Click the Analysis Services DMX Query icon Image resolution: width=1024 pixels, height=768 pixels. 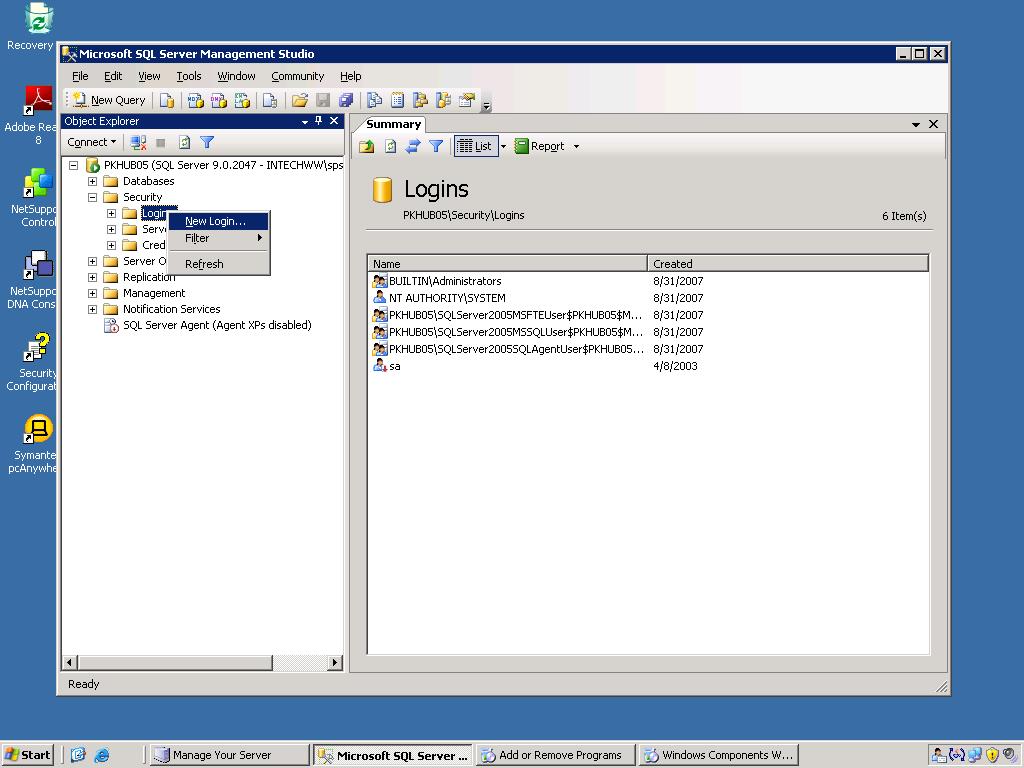(219, 100)
